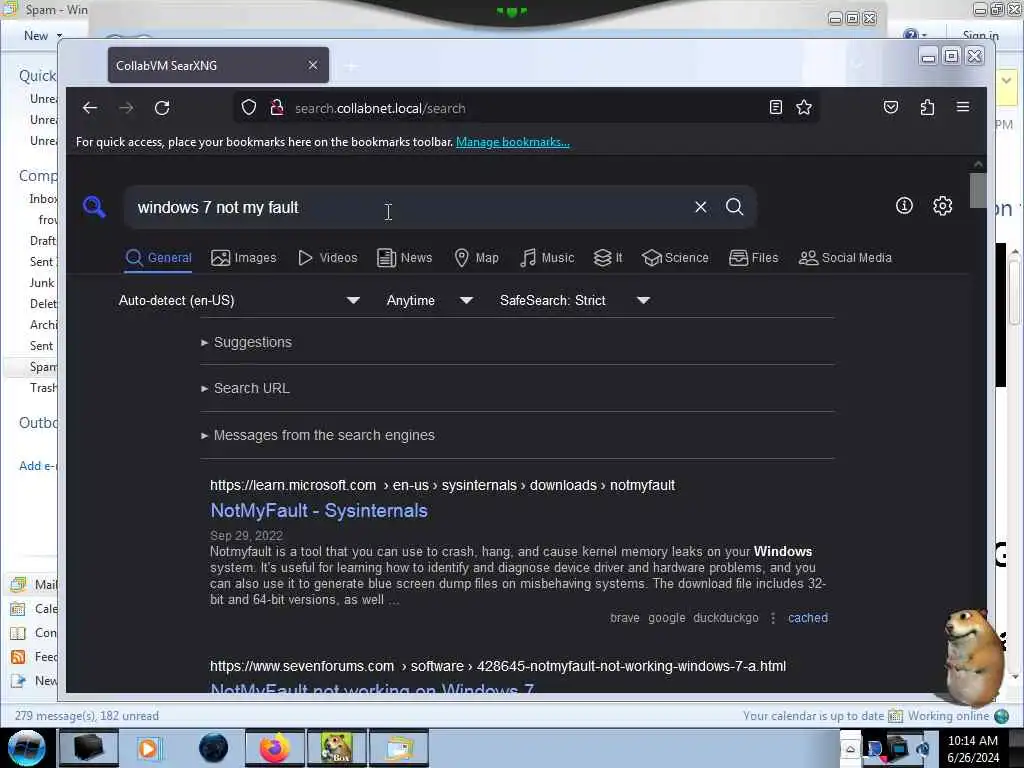Open the media player taskbar icon

tap(148, 748)
